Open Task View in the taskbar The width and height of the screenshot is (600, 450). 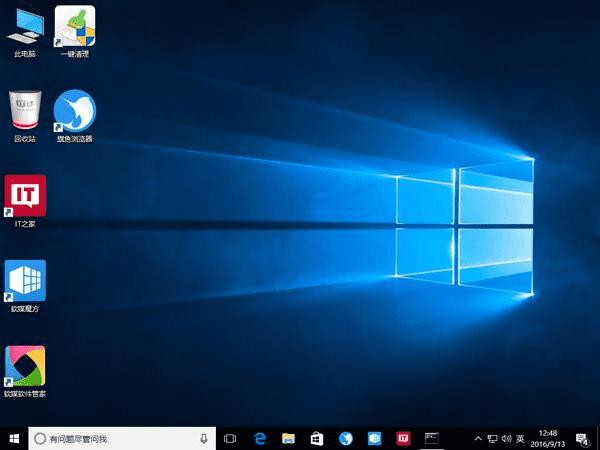(230, 439)
